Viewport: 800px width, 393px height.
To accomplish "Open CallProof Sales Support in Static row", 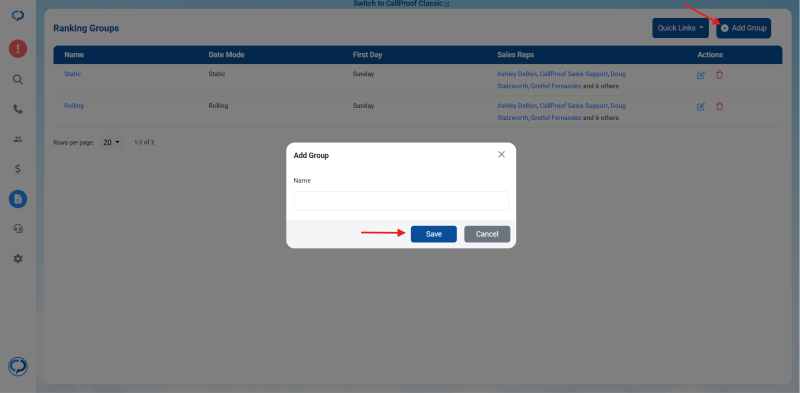I will (573, 74).
